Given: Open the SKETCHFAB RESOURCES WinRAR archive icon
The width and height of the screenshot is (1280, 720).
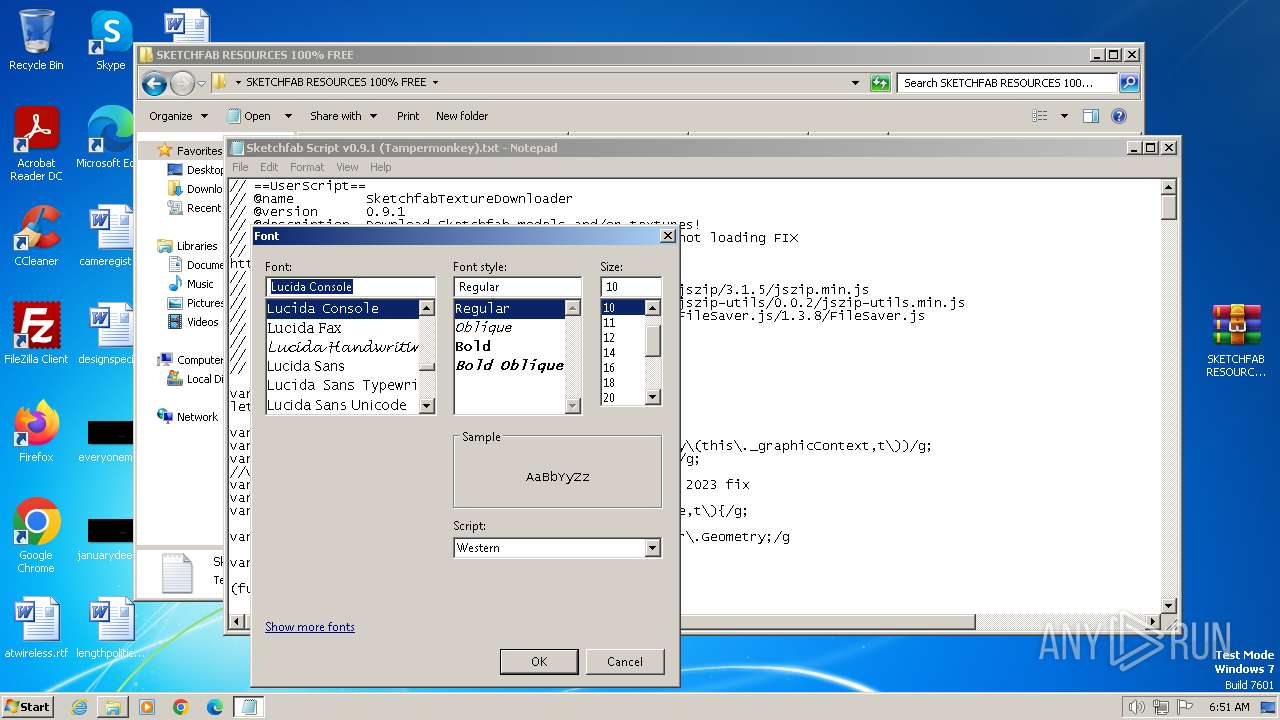Looking at the screenshot, I should (x=1236, y=340).
